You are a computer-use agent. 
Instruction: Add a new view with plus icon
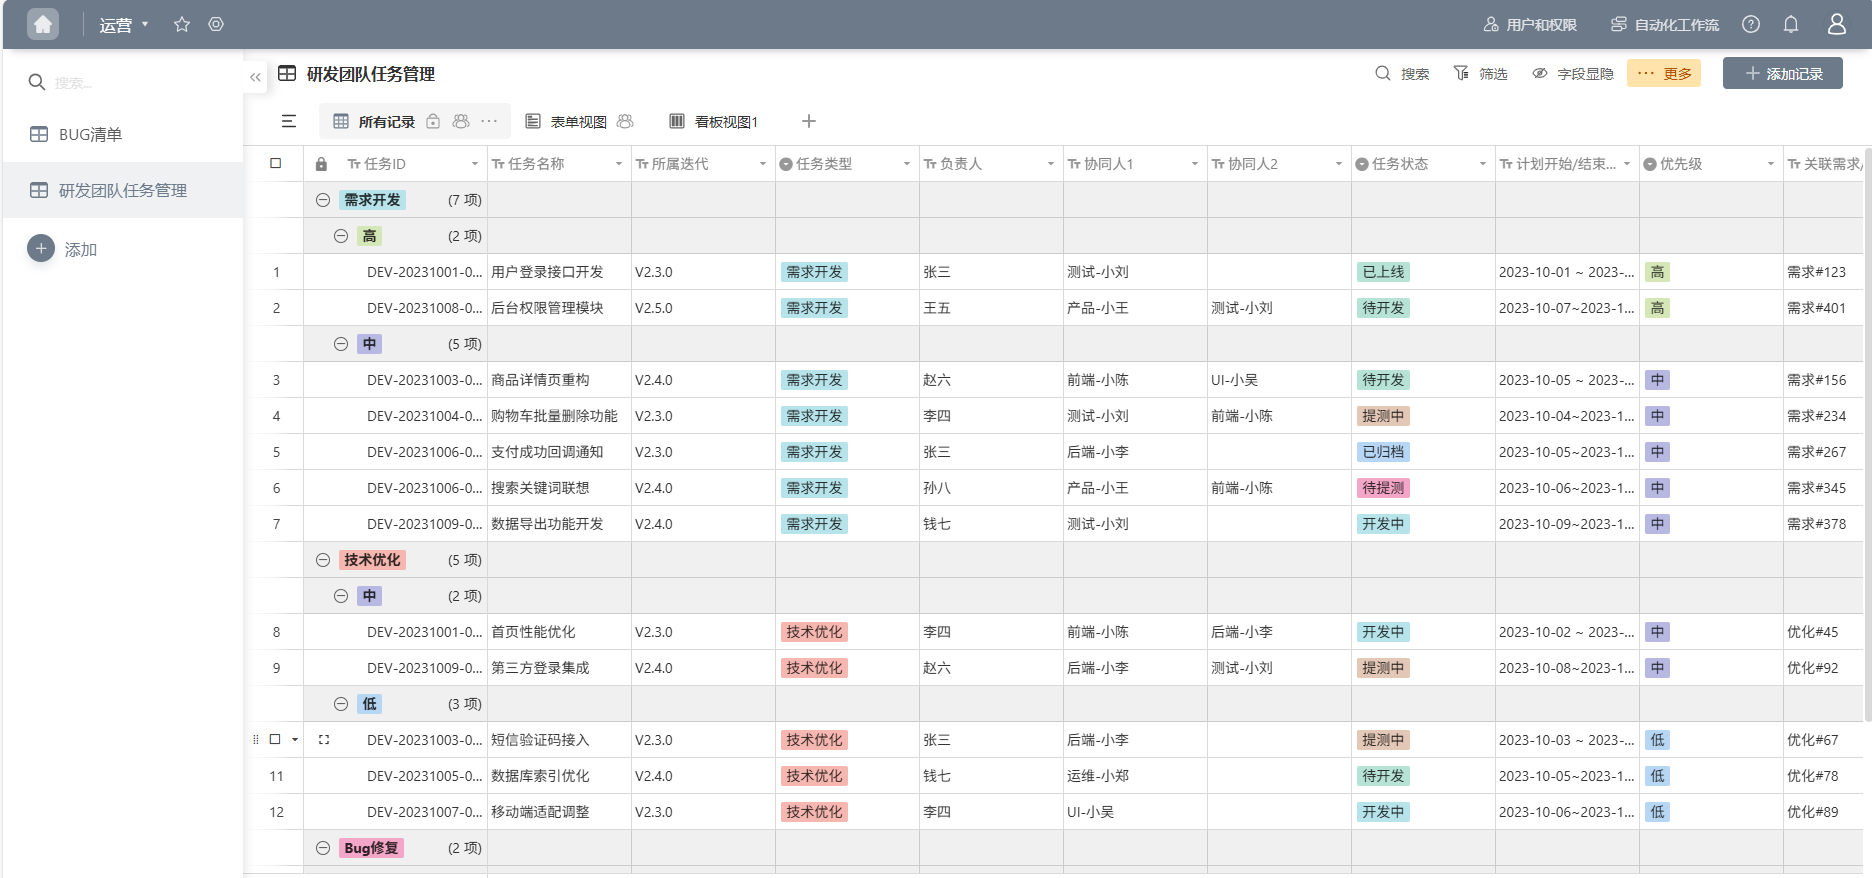click(809, 121)
